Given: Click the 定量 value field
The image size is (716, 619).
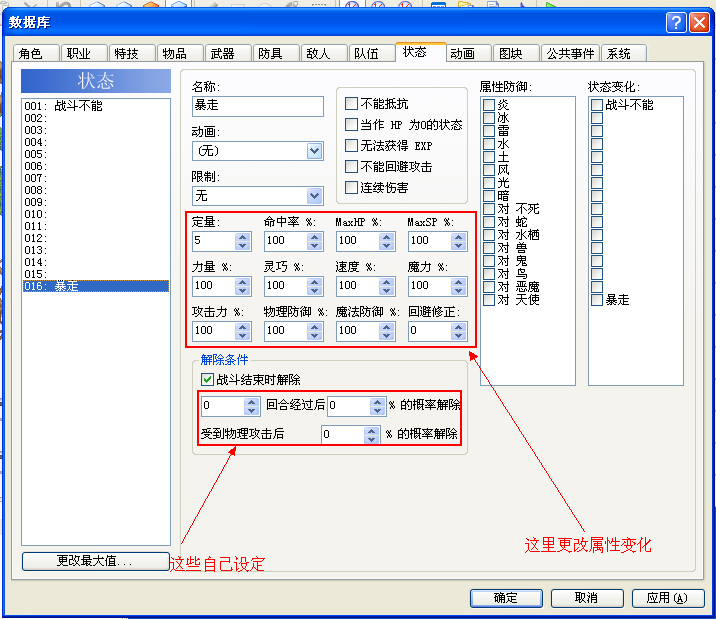Looking at the screenshot, I should 214,241.
